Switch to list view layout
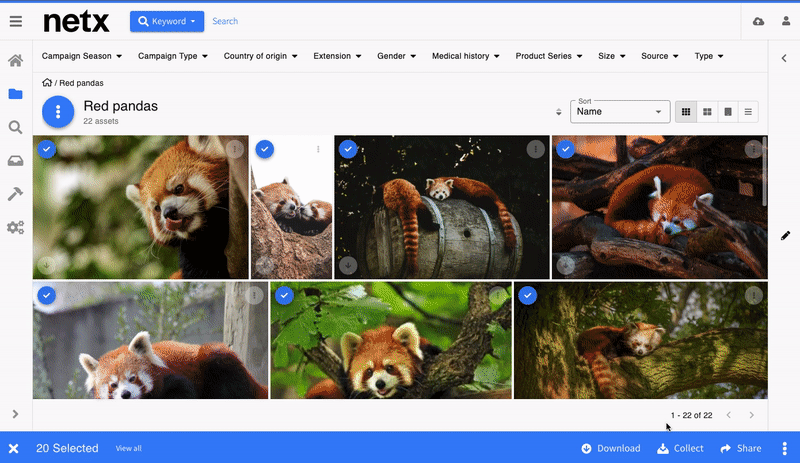Image resolution: width=800 pixels, height=463 pixels. (x=748, y=112)
